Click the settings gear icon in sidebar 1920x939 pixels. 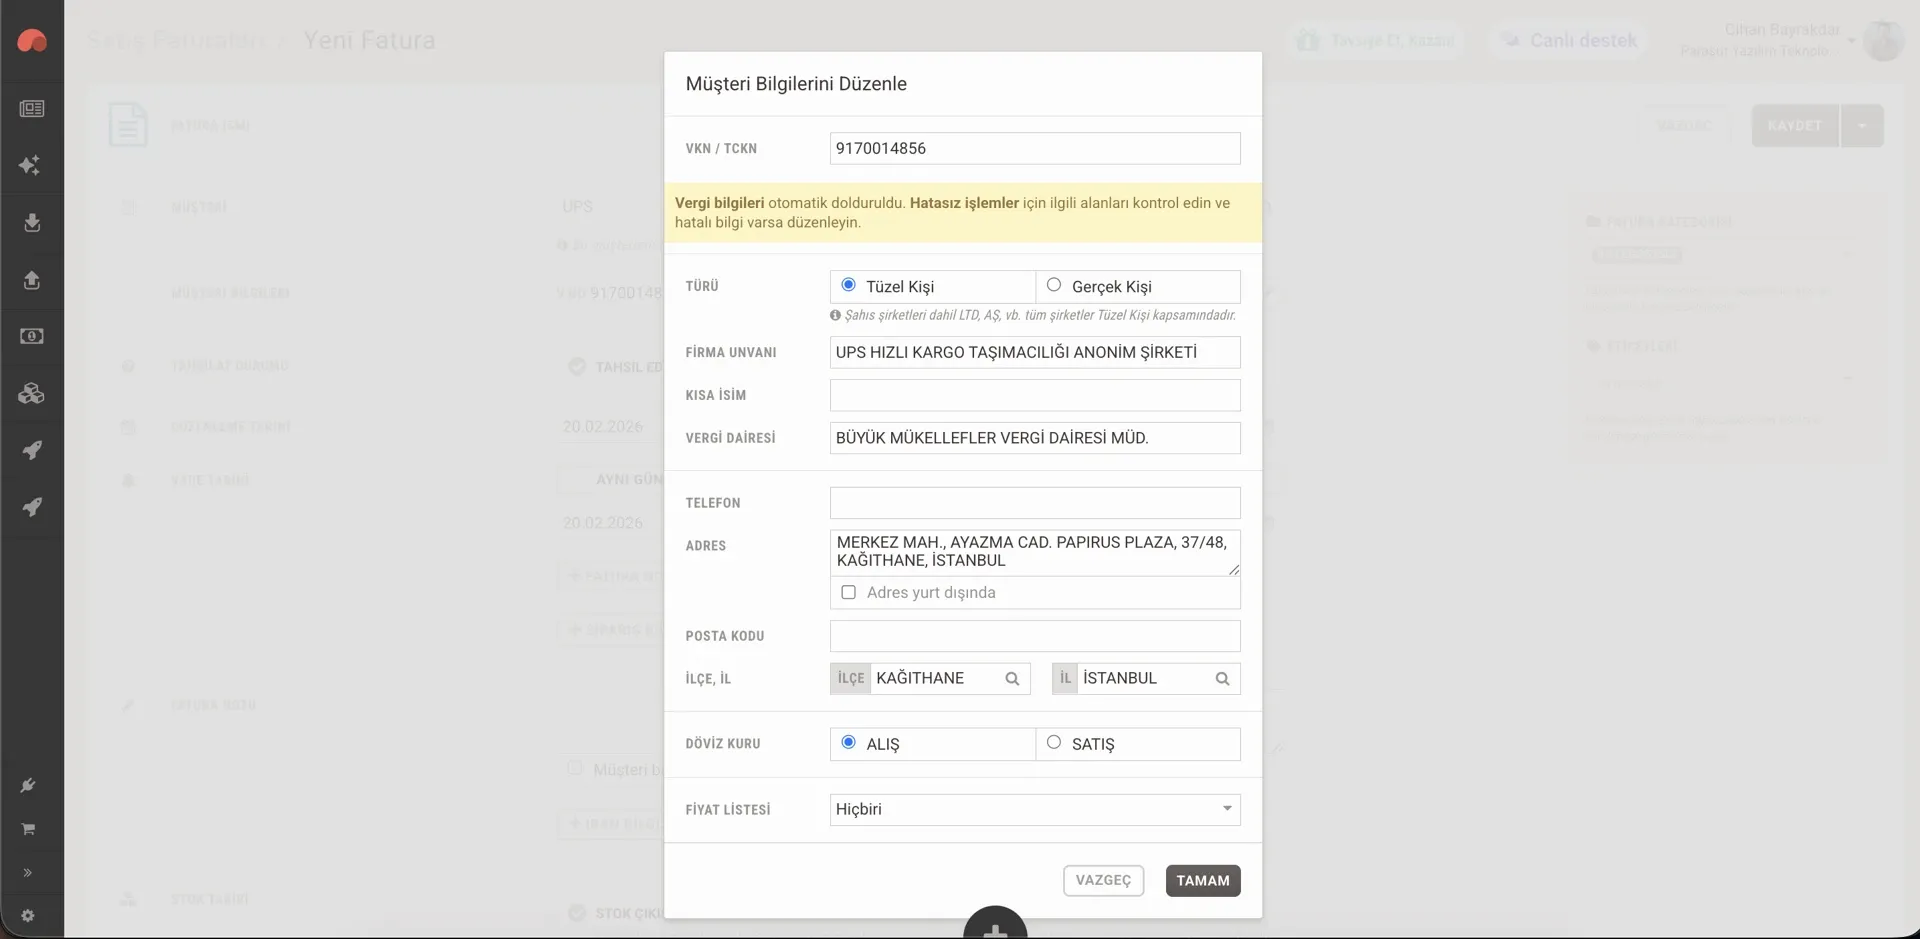pyautogui.click(x=28, y=915)
